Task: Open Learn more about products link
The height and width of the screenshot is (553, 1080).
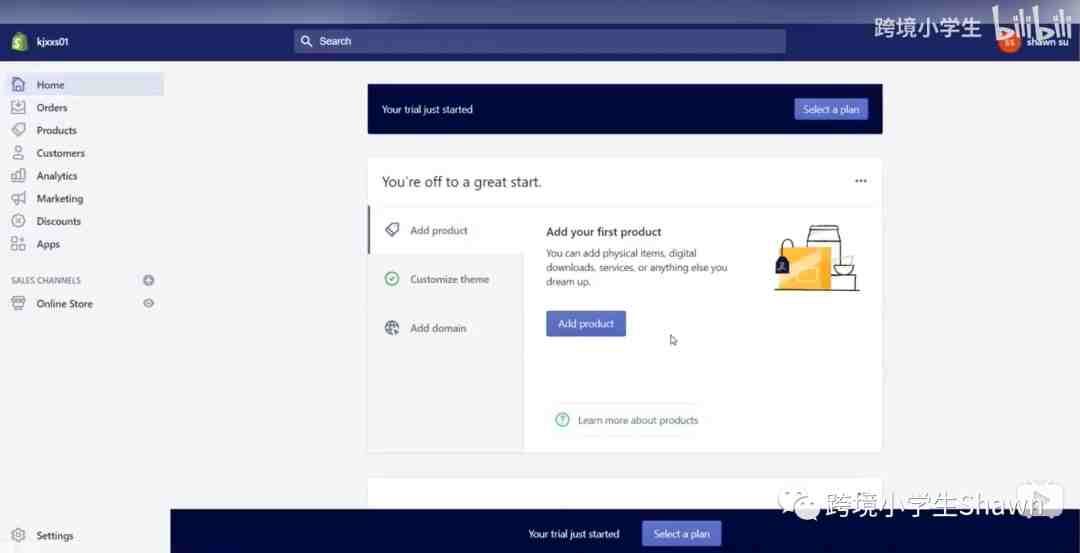Action: coord(637,420)
